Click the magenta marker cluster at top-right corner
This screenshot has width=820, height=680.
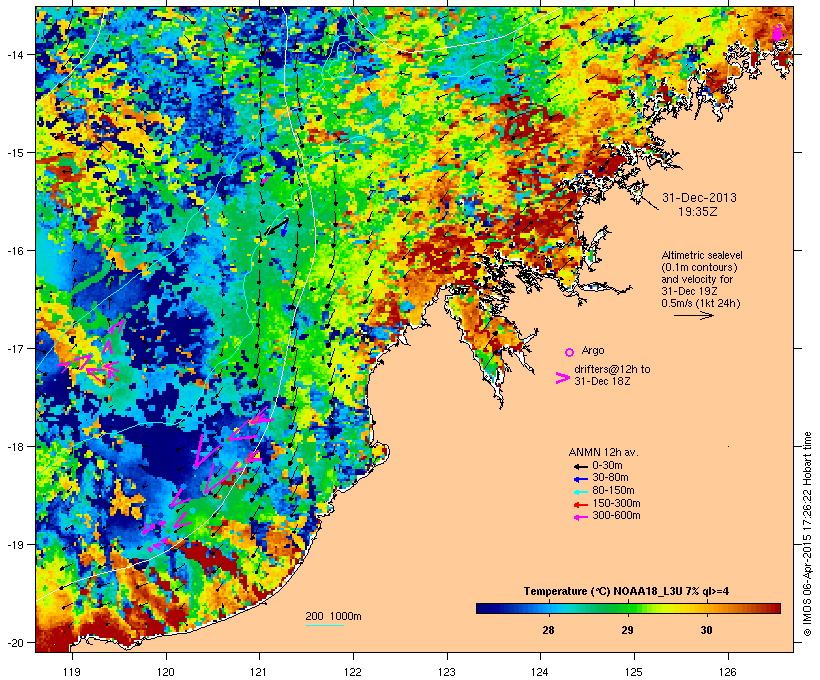pyautogui.click(x=779, y=32)
